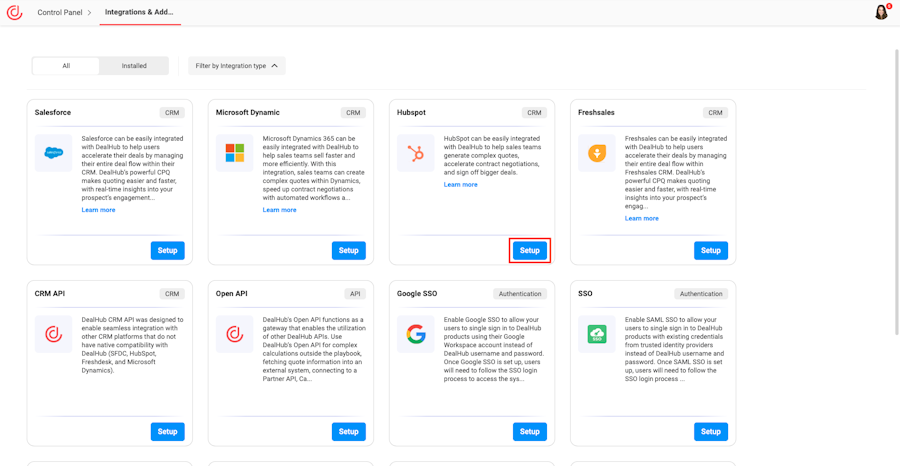Image resolution: width=900 pixels, height=466 pixels.
Task: Click the Salesforce card title
Action: click(x=53, y=112)
